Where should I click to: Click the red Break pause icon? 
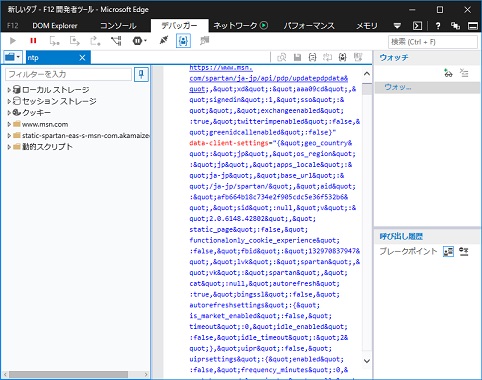click(x=33, y=41)
